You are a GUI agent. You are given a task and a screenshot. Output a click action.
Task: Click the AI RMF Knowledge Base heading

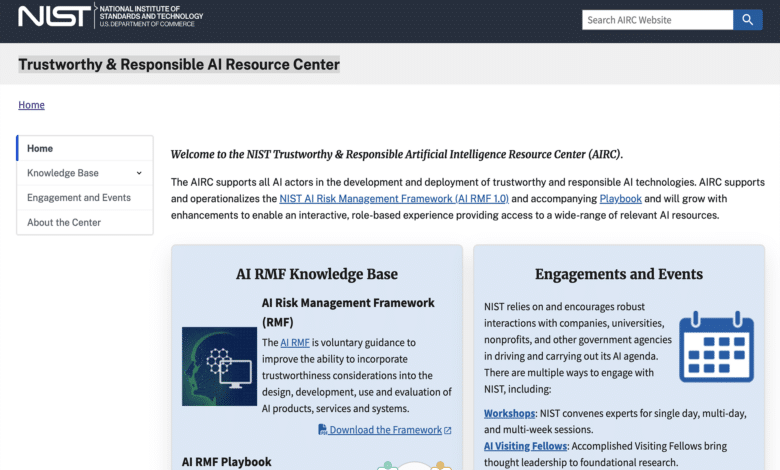(x=317, y=274)
